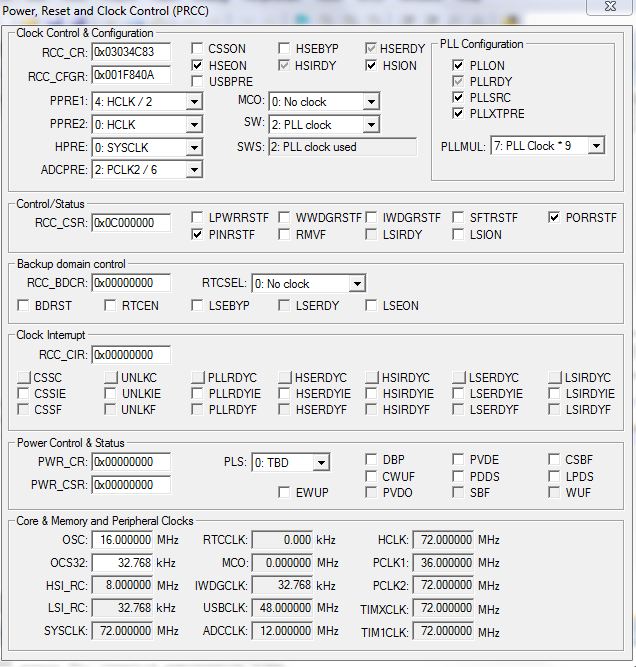This screenshot has width=636, height=667.
Task: Click the LSERDYC clear button
Action: [459, 377]
